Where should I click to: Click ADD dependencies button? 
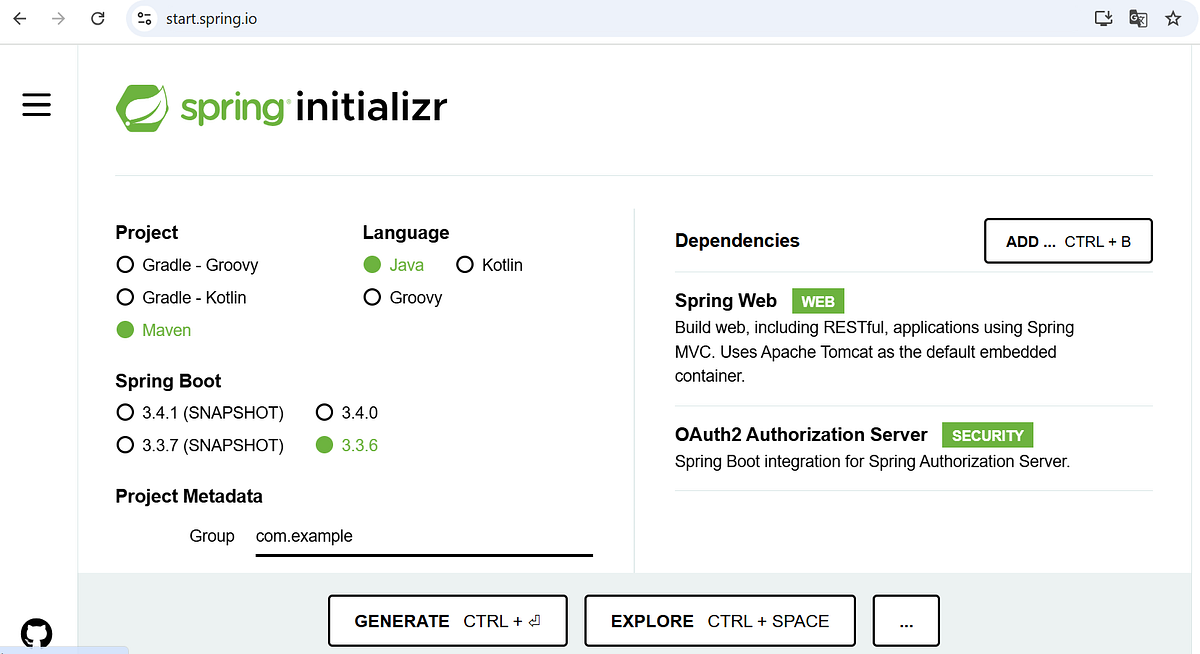point(1068,241)
